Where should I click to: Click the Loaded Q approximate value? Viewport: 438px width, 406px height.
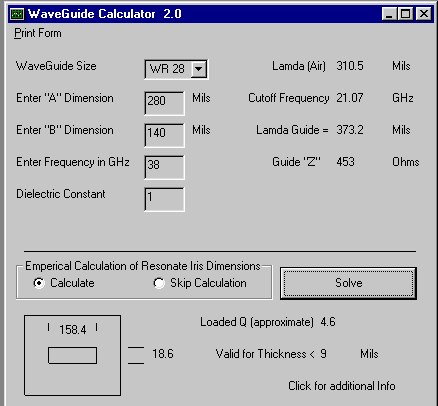coord(328,322)
